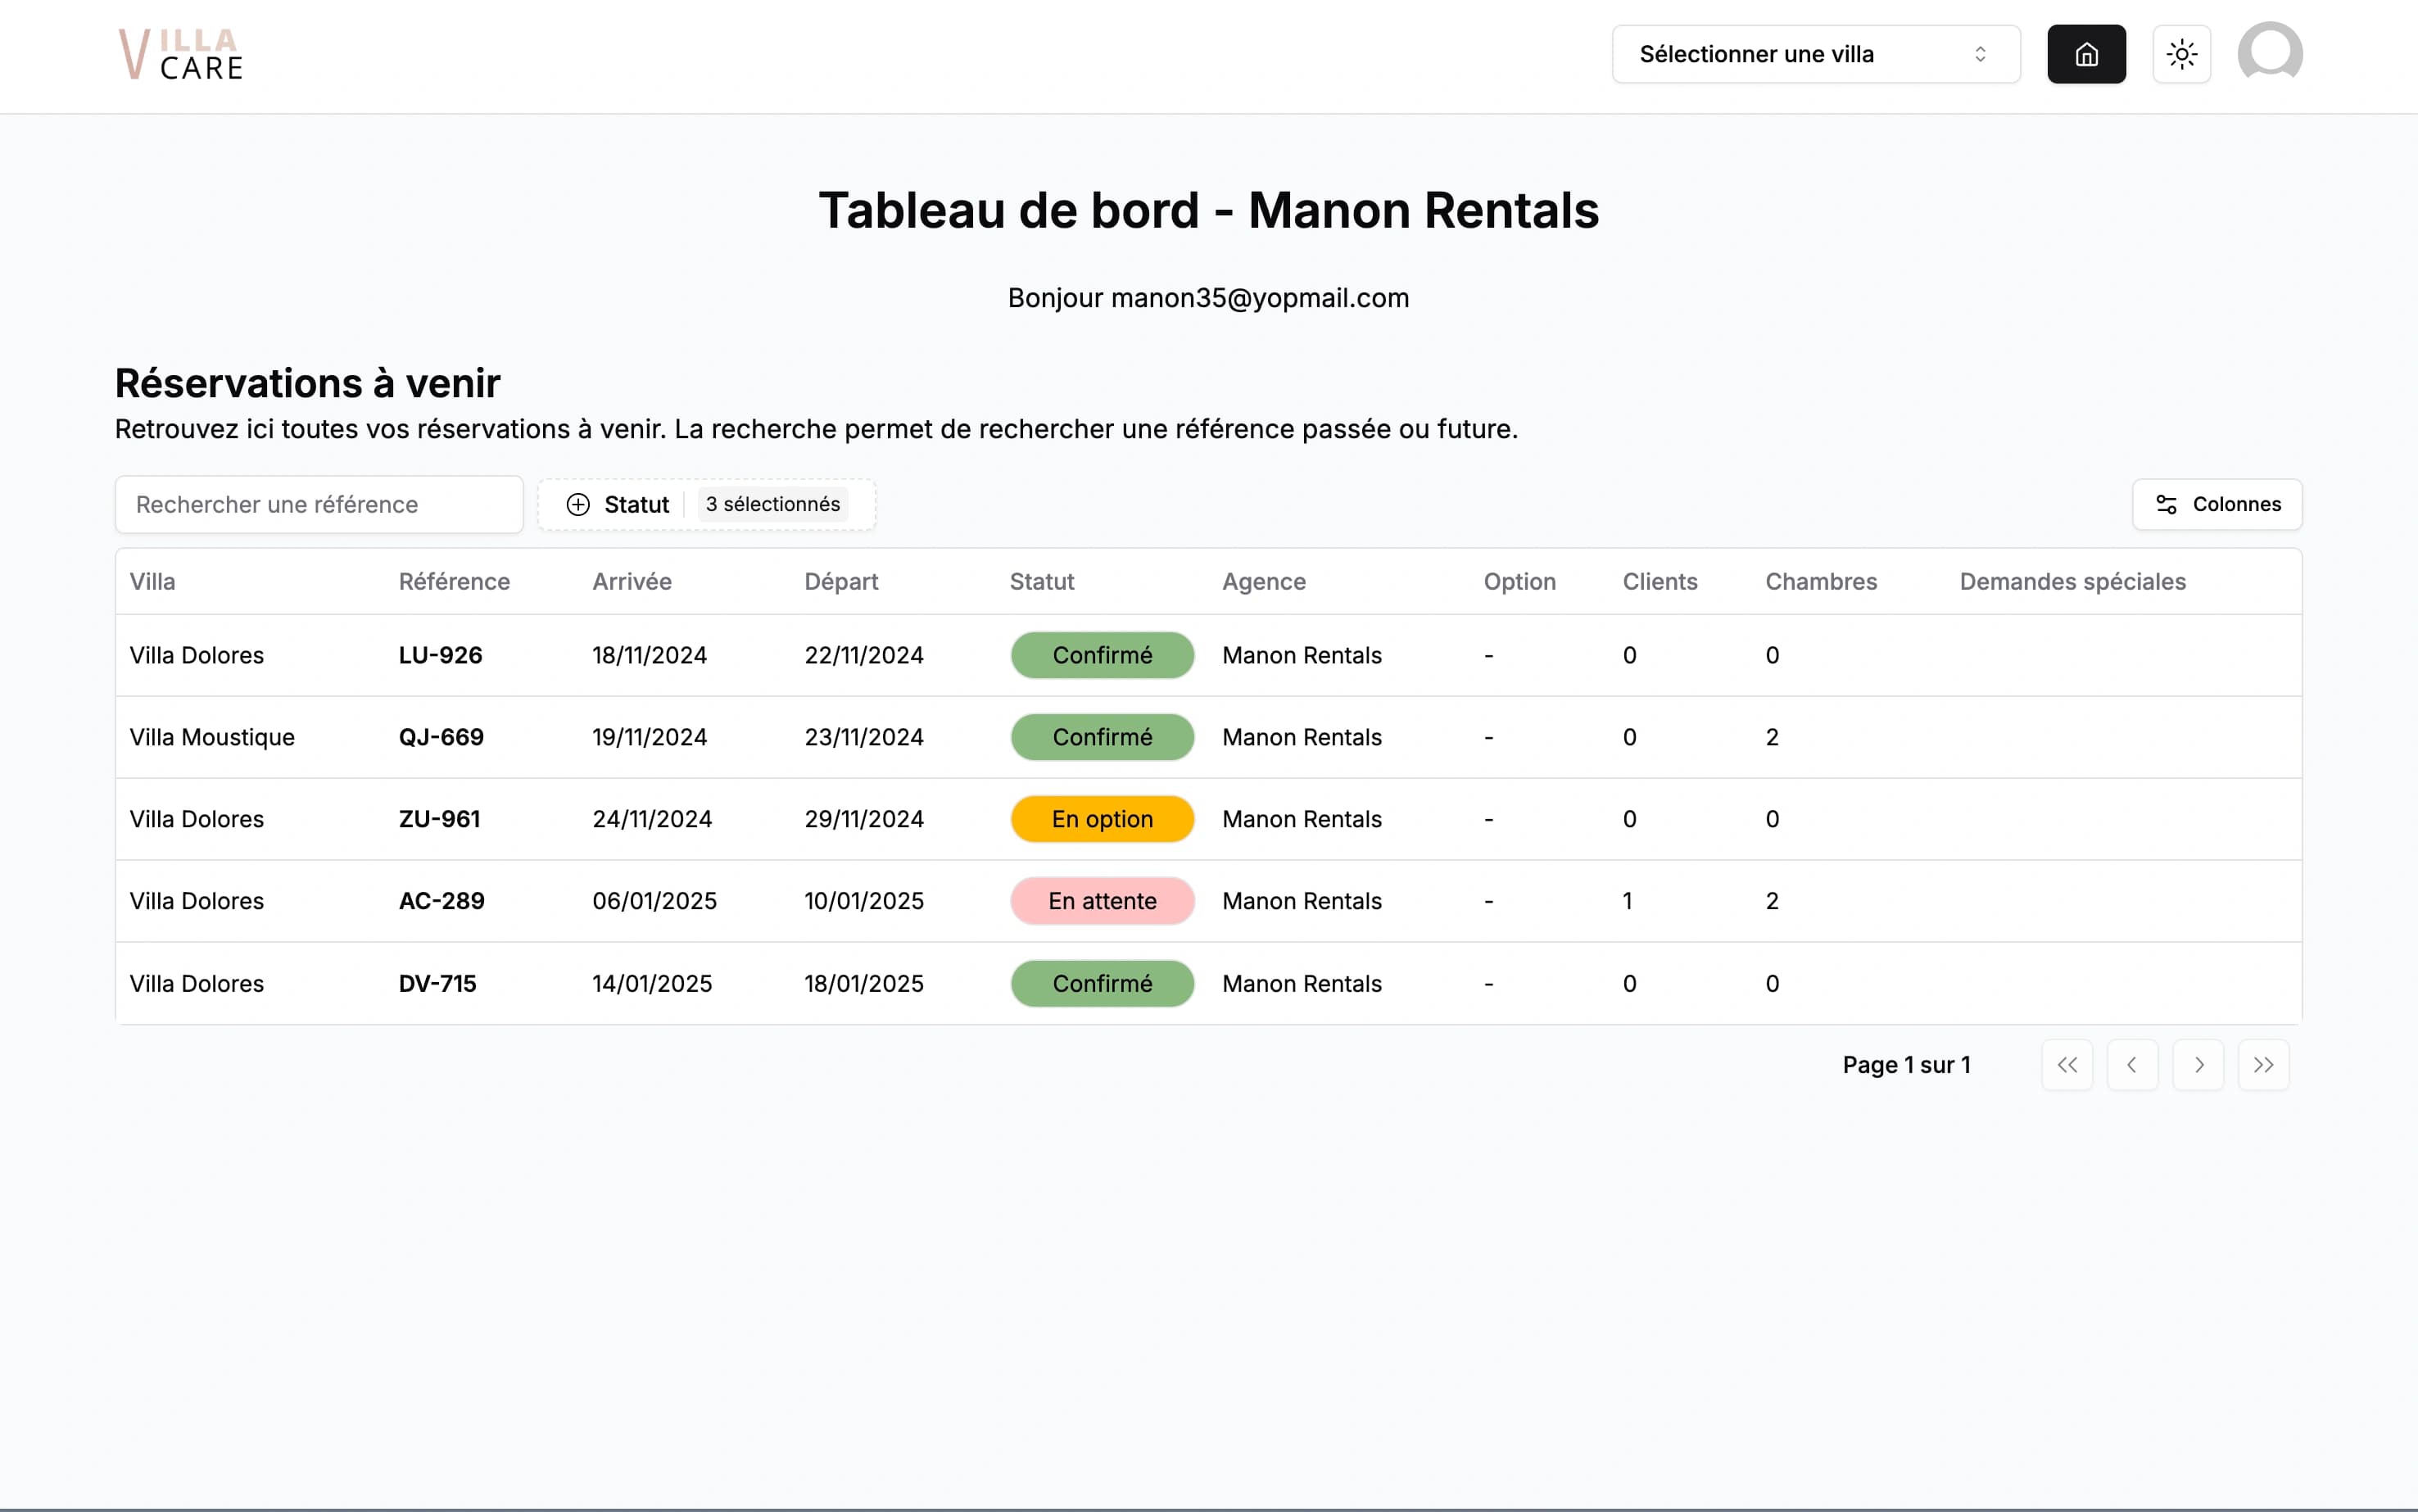Screen dimensions: 2418x1512
Task: Click the next page arrow button
Action: click(2199, 1065)
